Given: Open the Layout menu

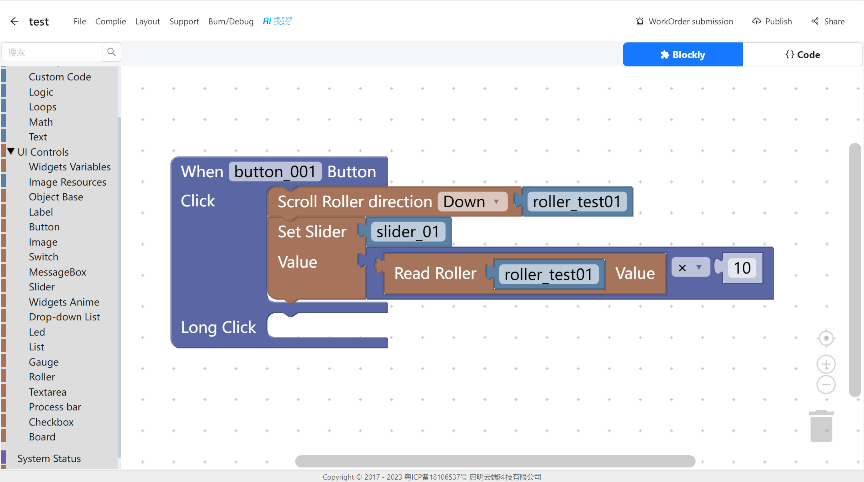Looking at the screenshot, I should (148, 21).
